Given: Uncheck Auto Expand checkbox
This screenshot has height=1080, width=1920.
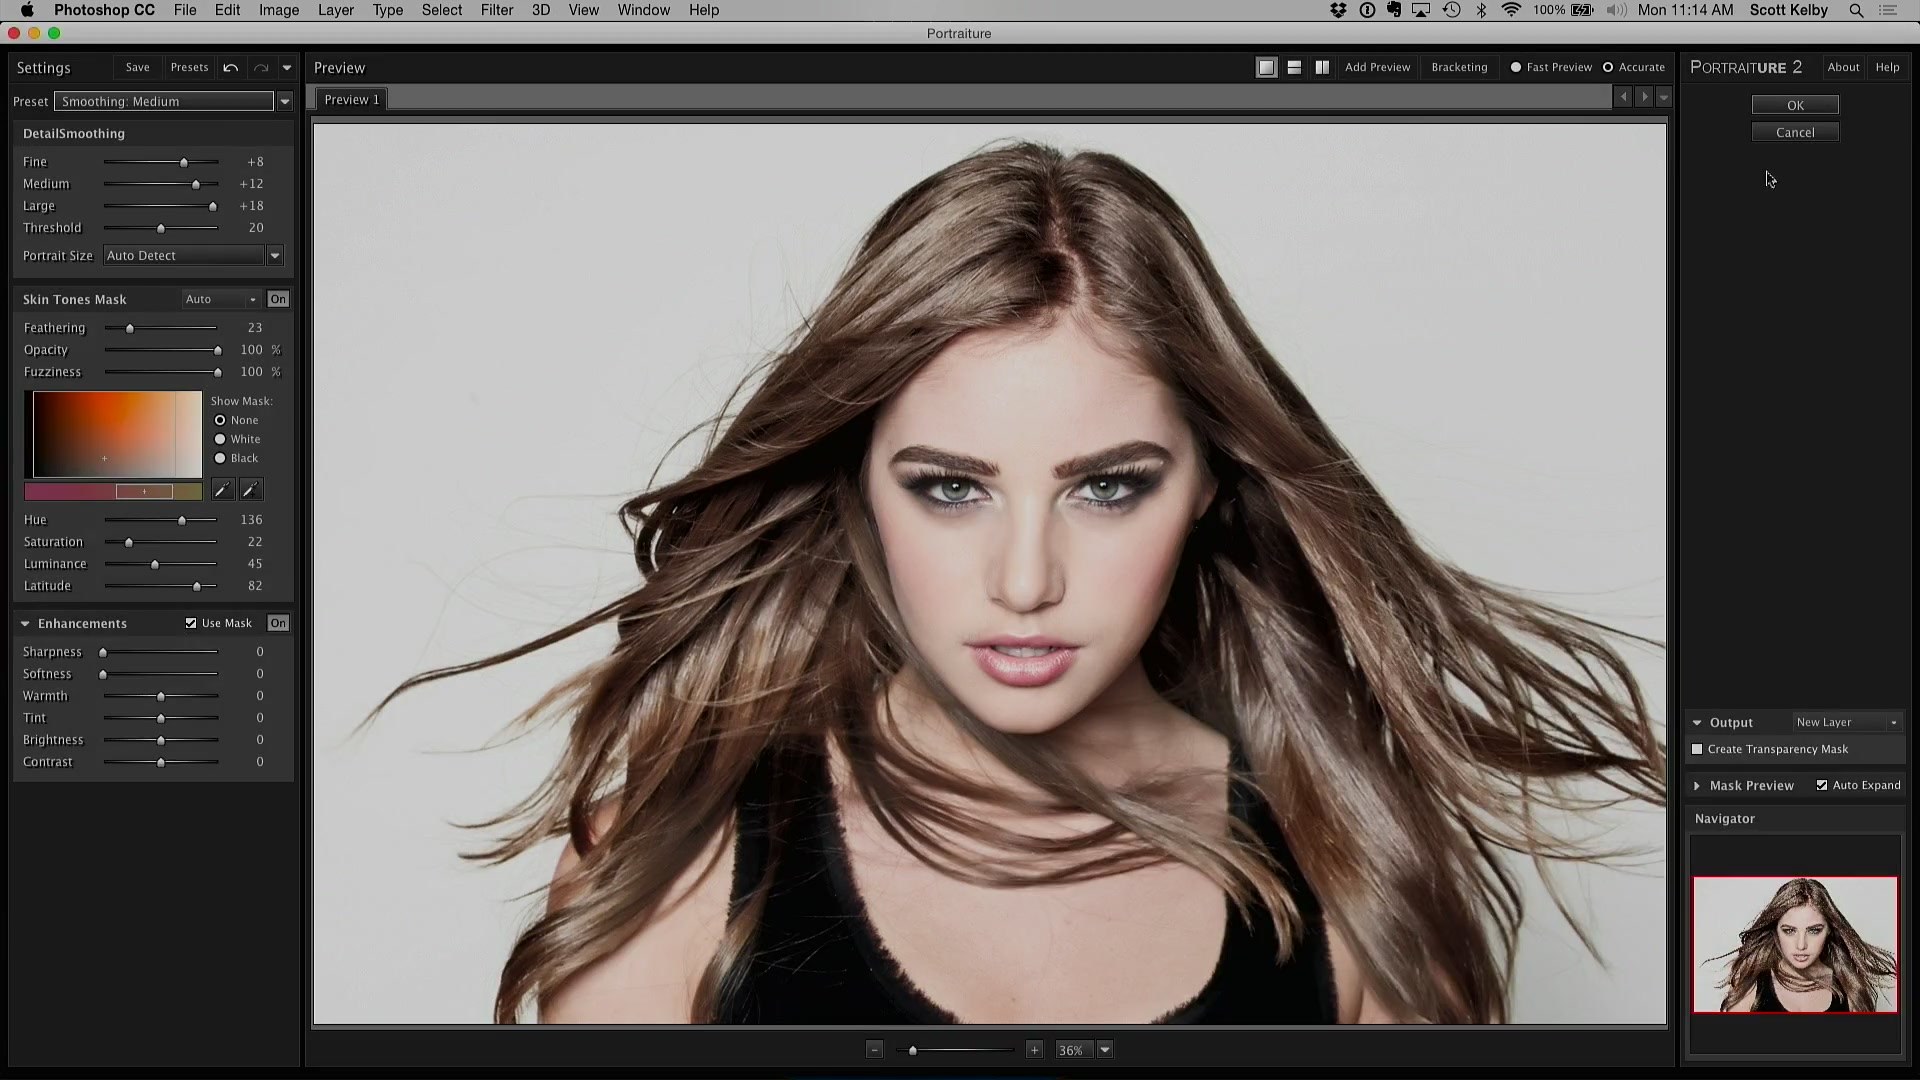Looking at the screenshot, I should (1822, 785).
